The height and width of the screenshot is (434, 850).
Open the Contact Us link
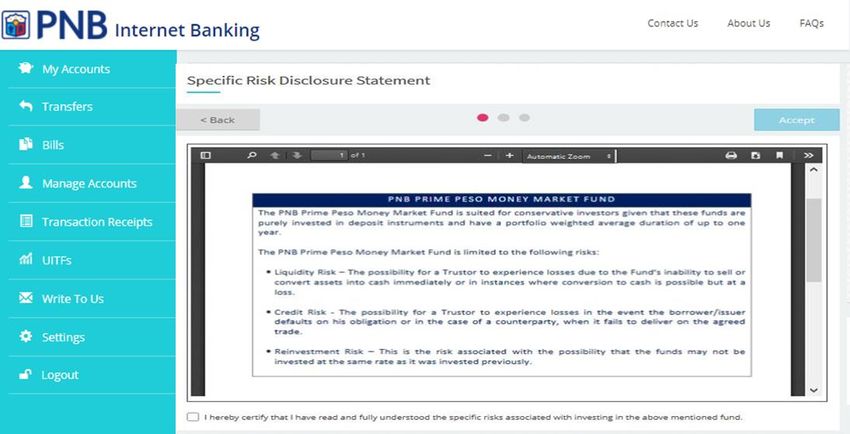[673, 23]
